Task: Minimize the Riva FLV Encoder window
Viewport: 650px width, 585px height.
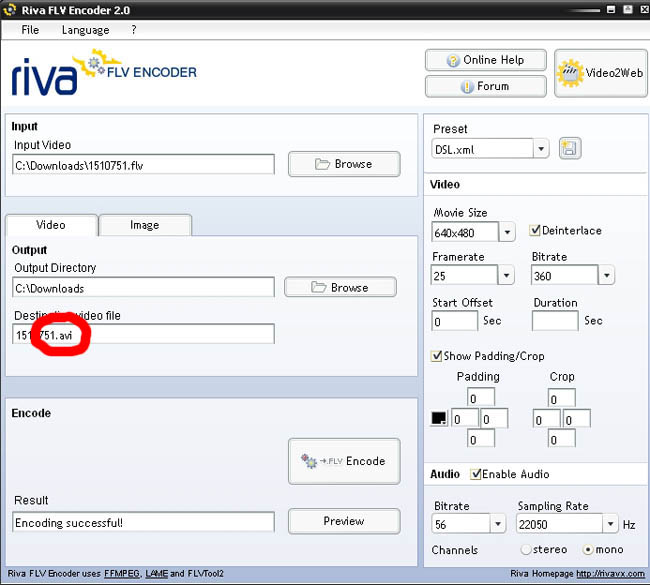Action: (x=611, y=9)
